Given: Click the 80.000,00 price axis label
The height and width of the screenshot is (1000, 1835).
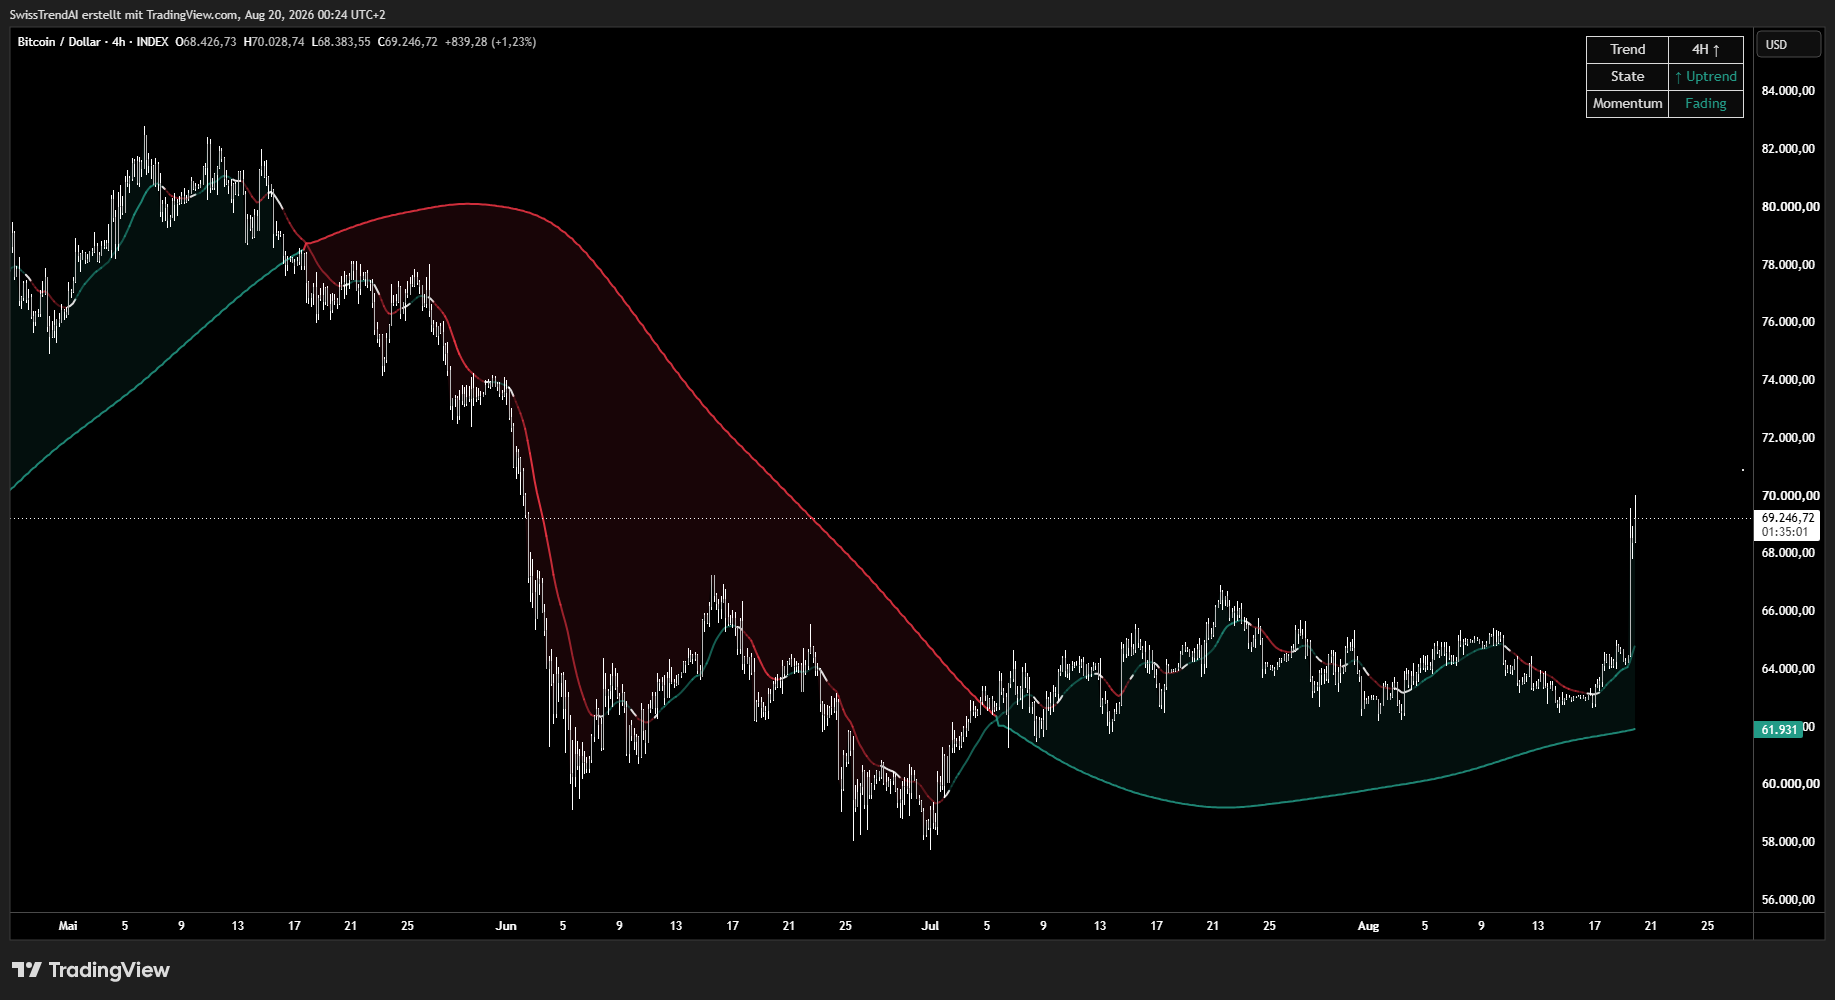Looking at the screenshot, I should coord(1788,207).
